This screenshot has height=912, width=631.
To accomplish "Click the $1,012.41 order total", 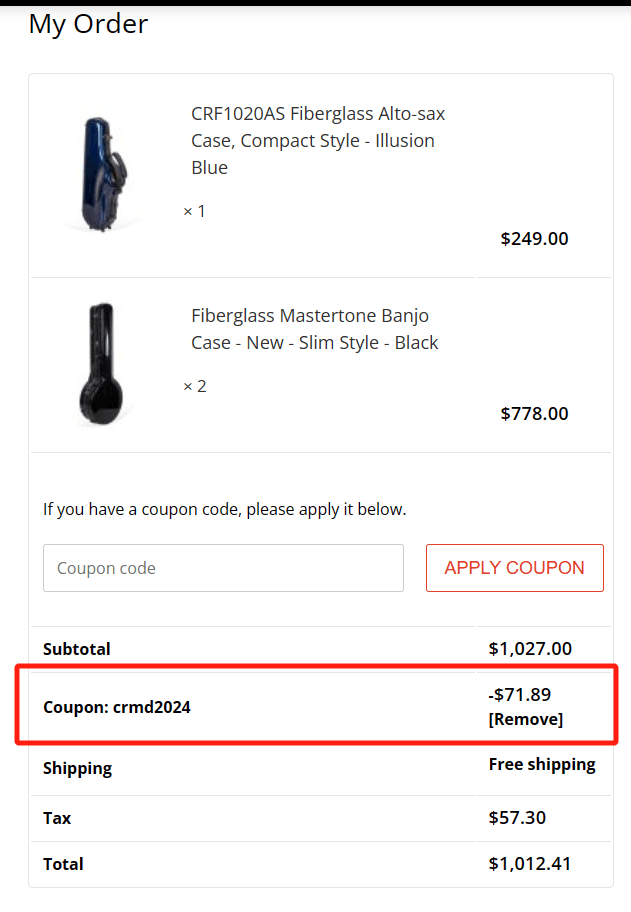I will point(530,864).
